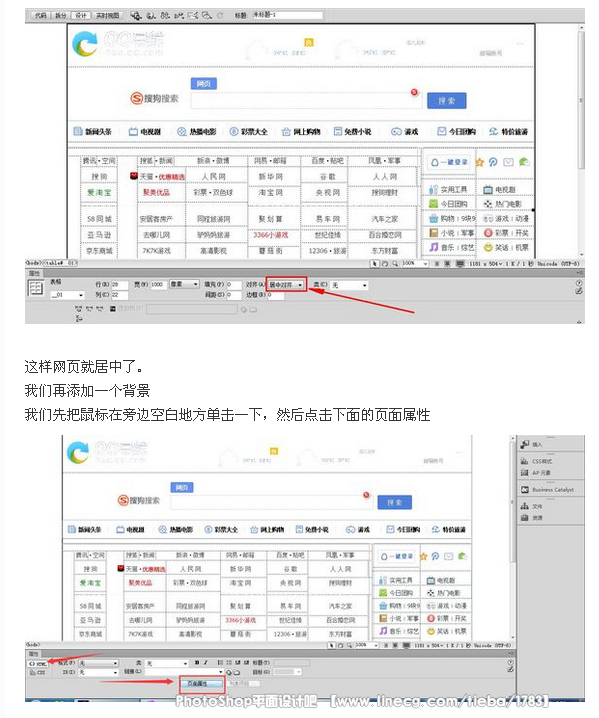
Task: Toggle bold B in bottom properties panel
Action: (197, 663)
